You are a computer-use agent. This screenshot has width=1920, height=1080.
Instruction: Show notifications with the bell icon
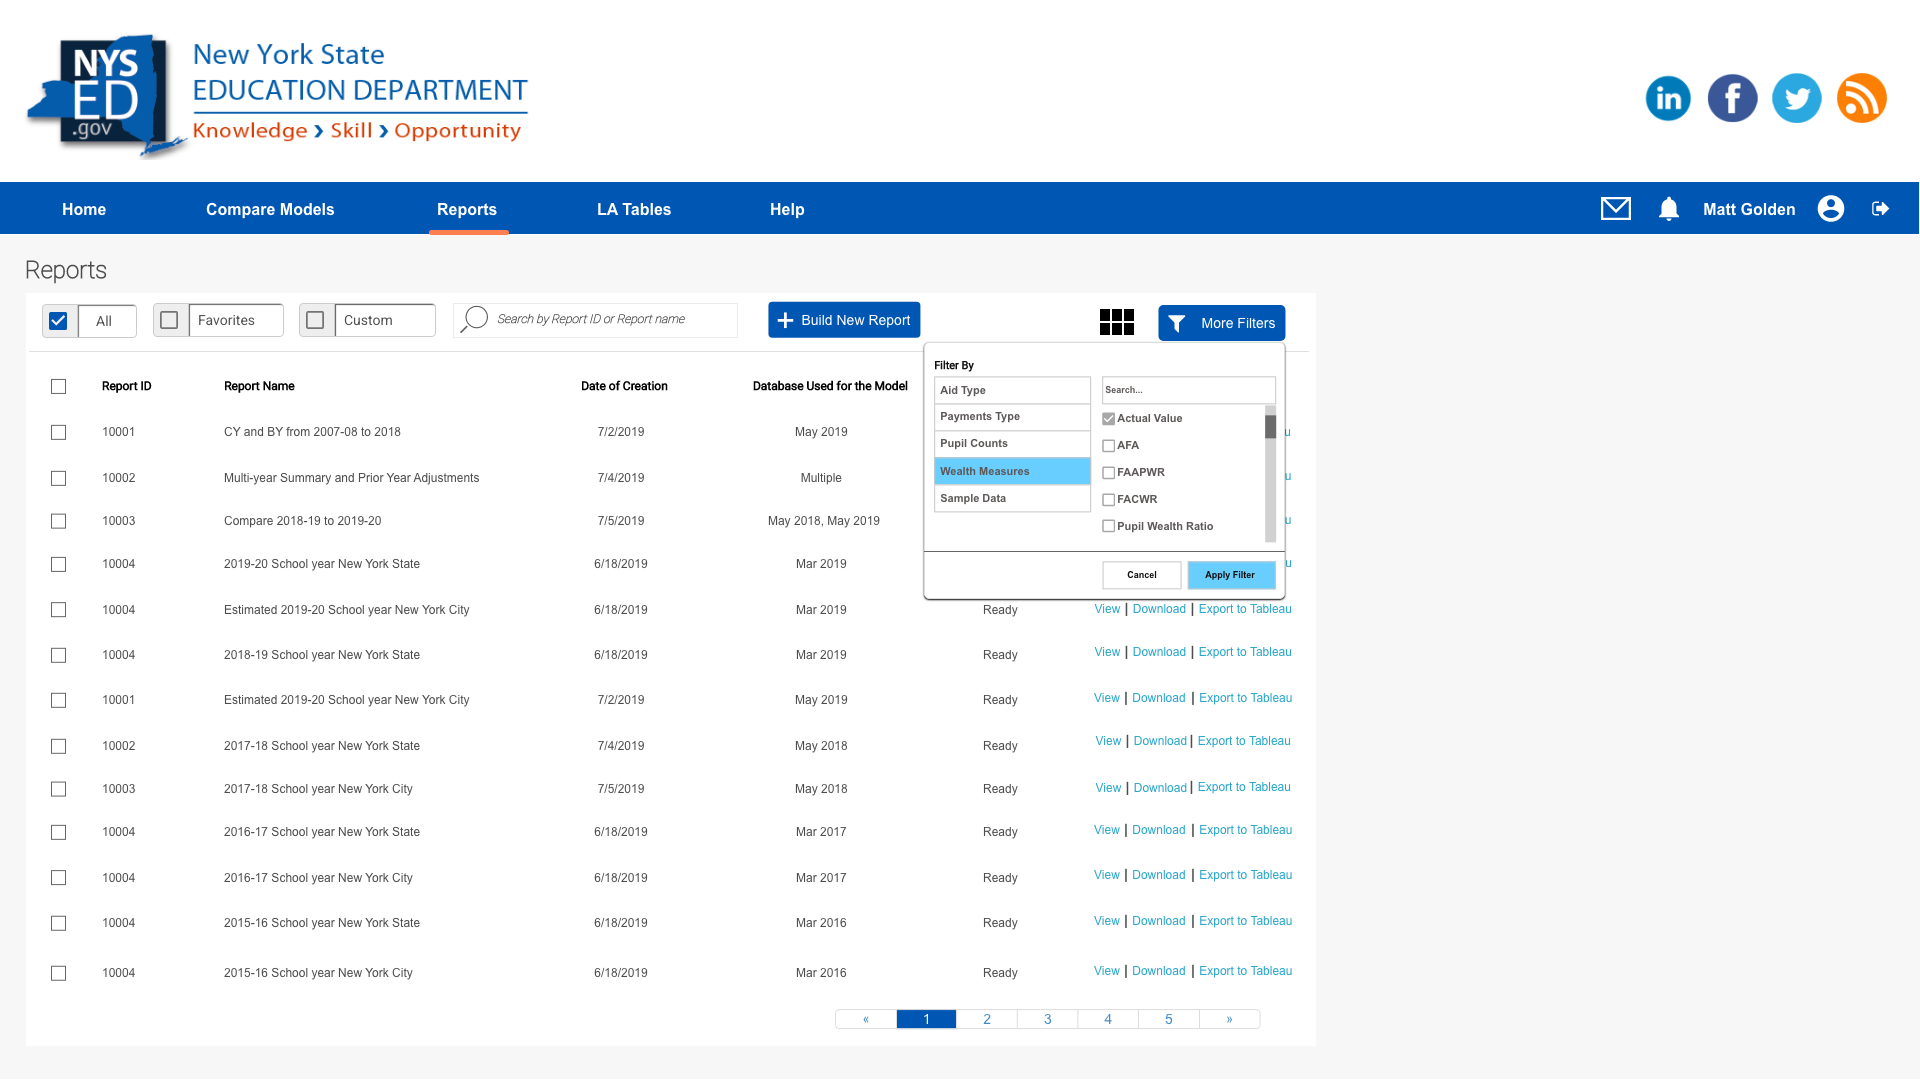click(1668, 208)
